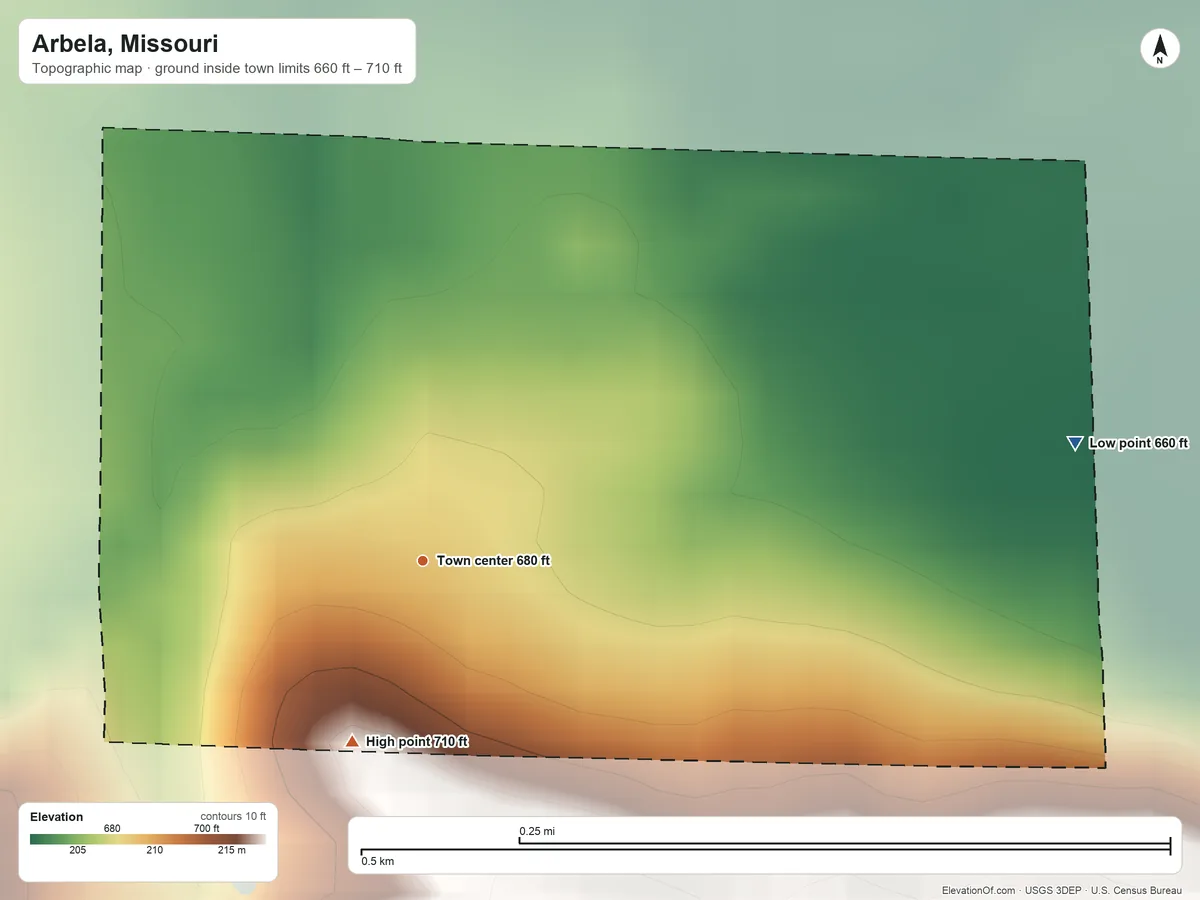Click the high point orange triangle marker

351,741
